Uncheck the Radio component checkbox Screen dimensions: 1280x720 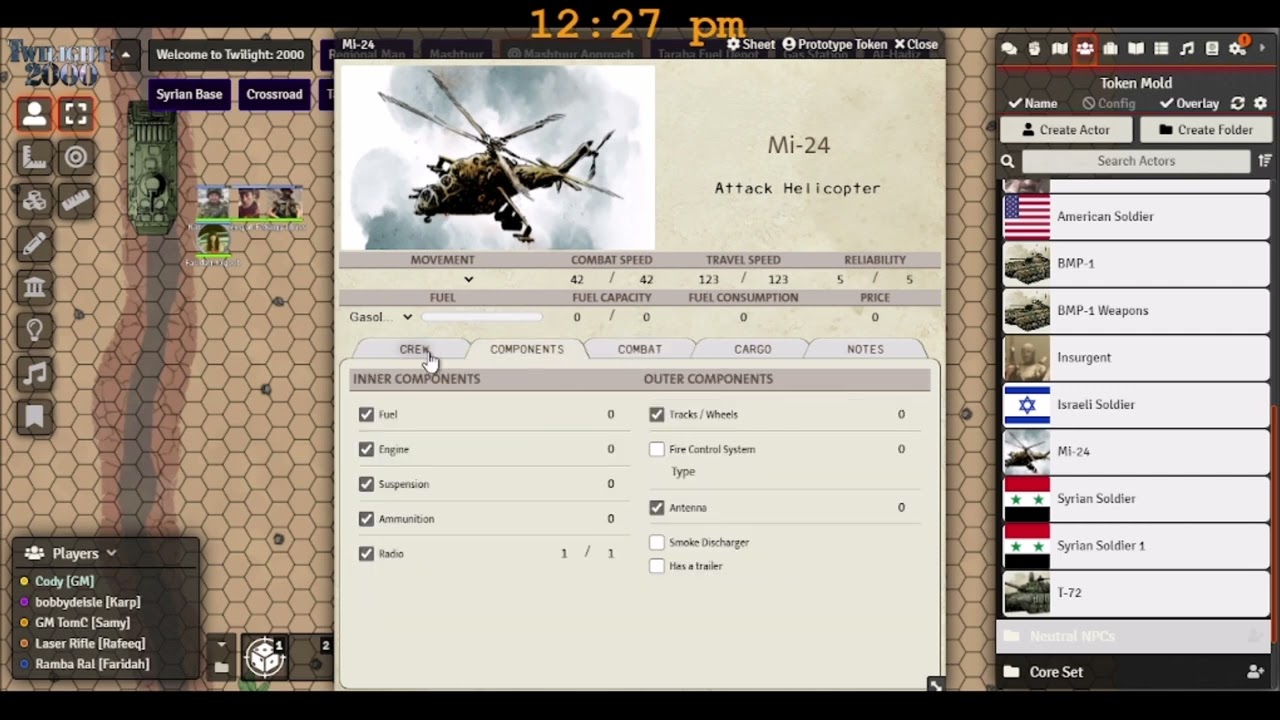pyautogui.click(x=366, y=553)
